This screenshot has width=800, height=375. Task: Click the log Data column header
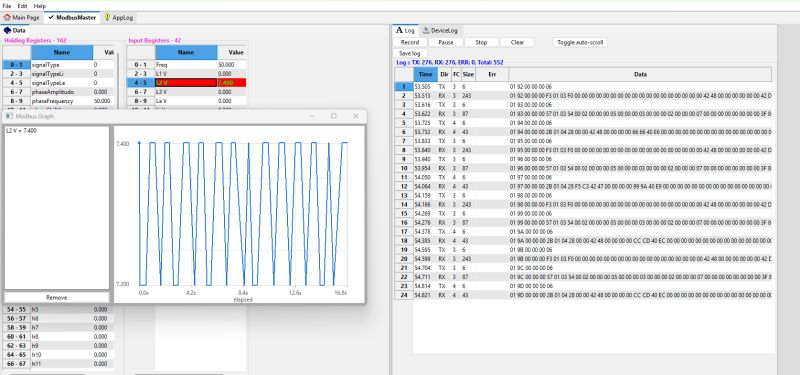640,74
